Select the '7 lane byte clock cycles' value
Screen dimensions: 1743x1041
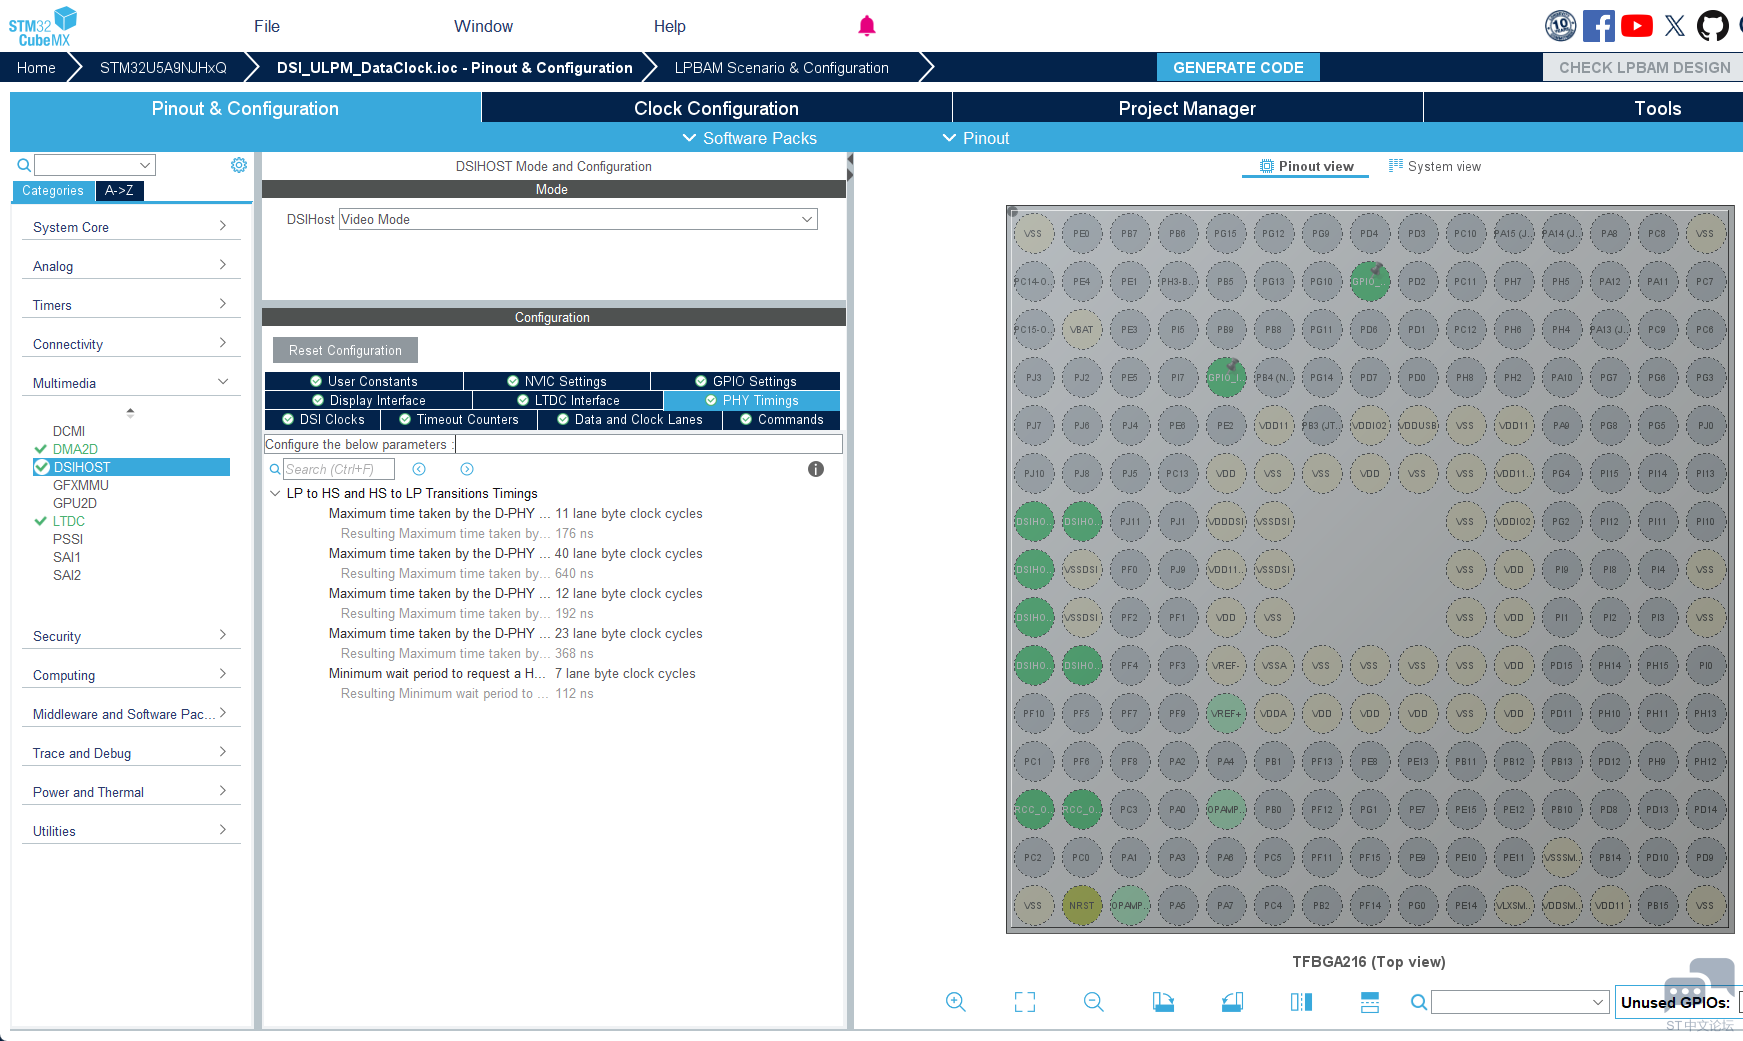click(x=625, y=673)
